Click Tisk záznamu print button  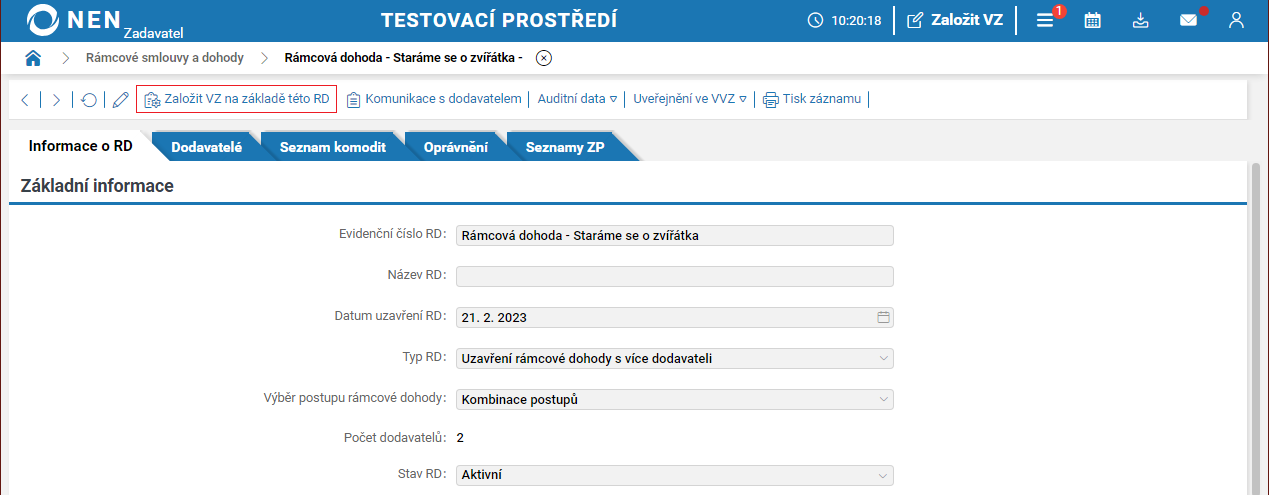813,99
